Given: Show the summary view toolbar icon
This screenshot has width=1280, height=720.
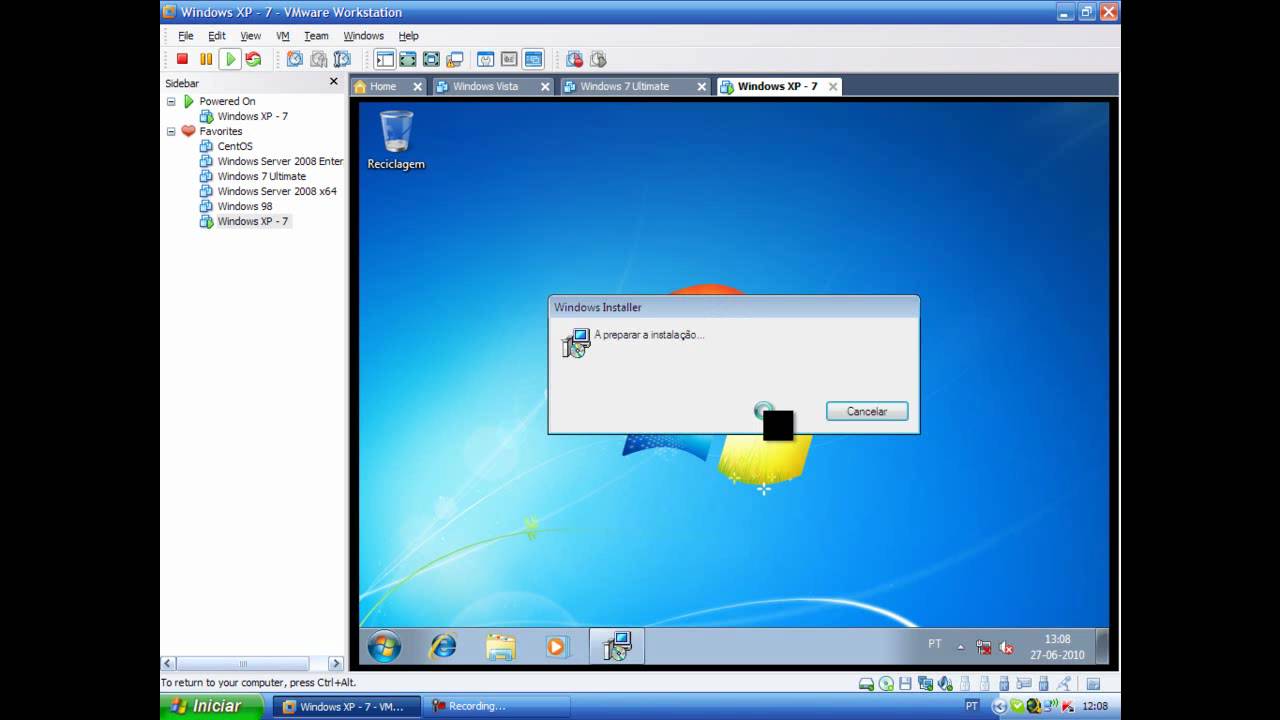Looking at the screenshot, I should click(486, 59).
